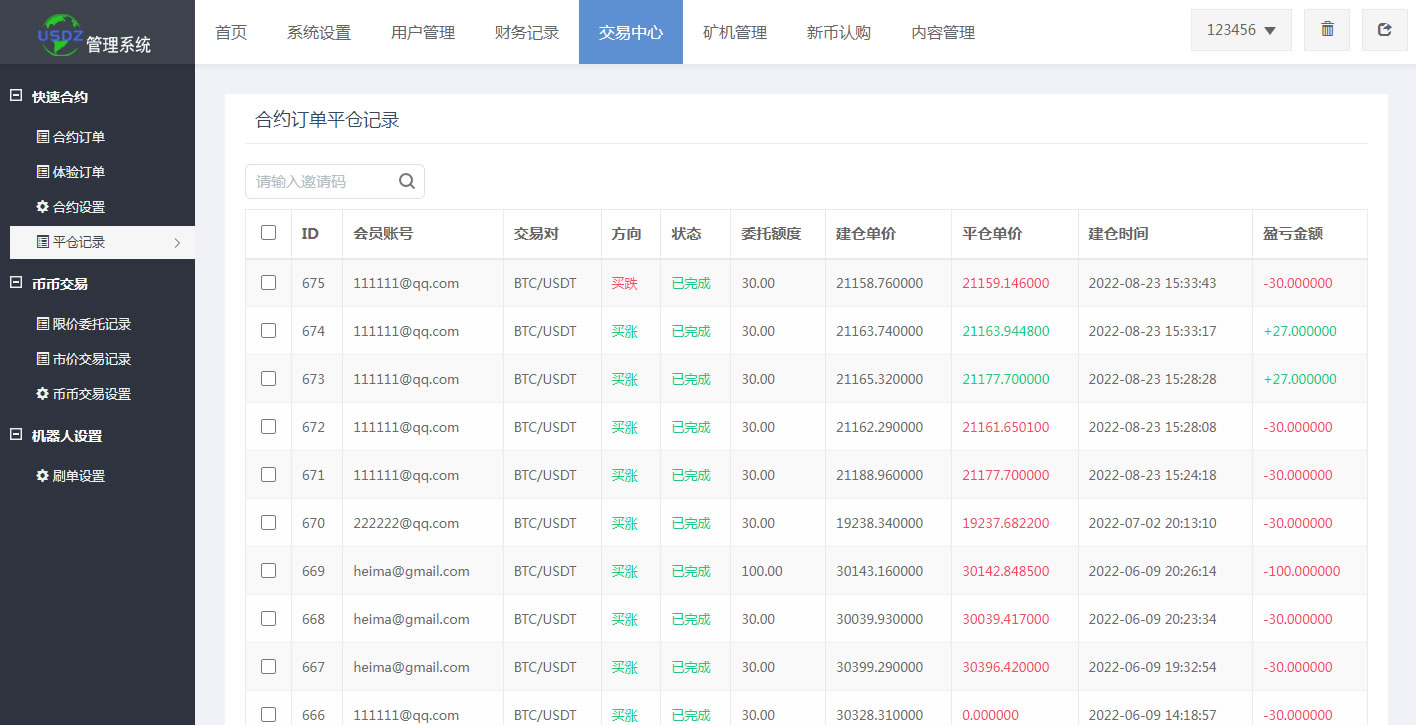Check the box for order 669
This screenshot has height=725, width=1421.
[x=268, y=570]
